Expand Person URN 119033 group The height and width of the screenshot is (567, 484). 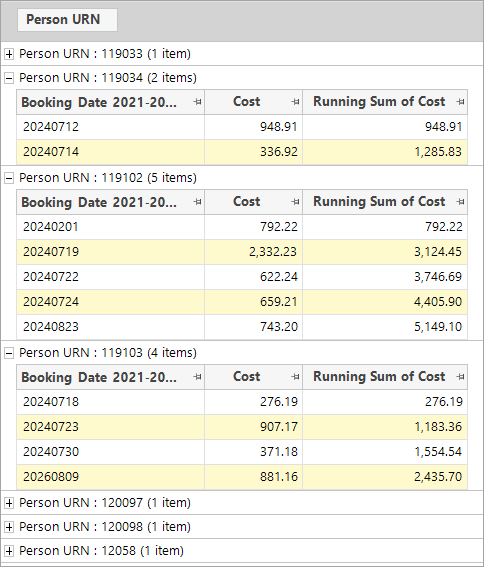(x=9, y=54)
